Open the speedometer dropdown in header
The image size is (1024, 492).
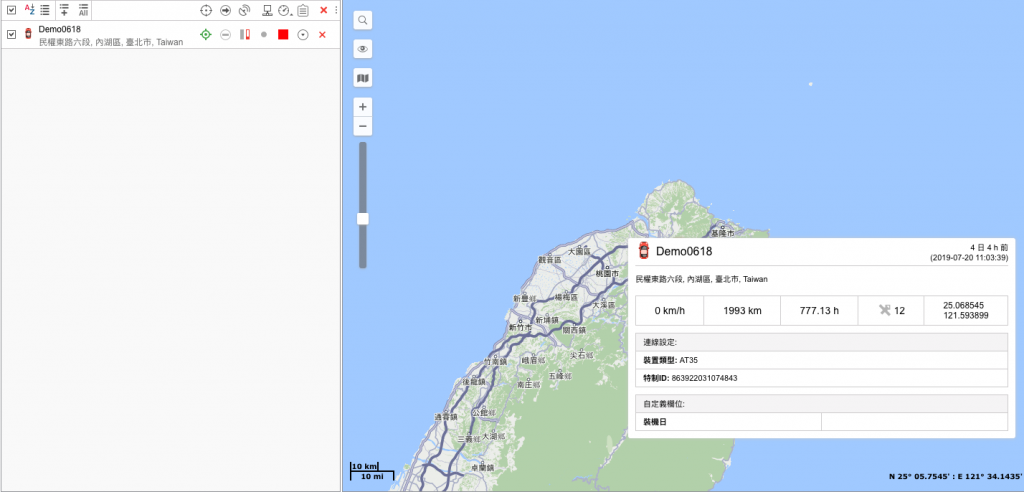[x=285, y=10]
